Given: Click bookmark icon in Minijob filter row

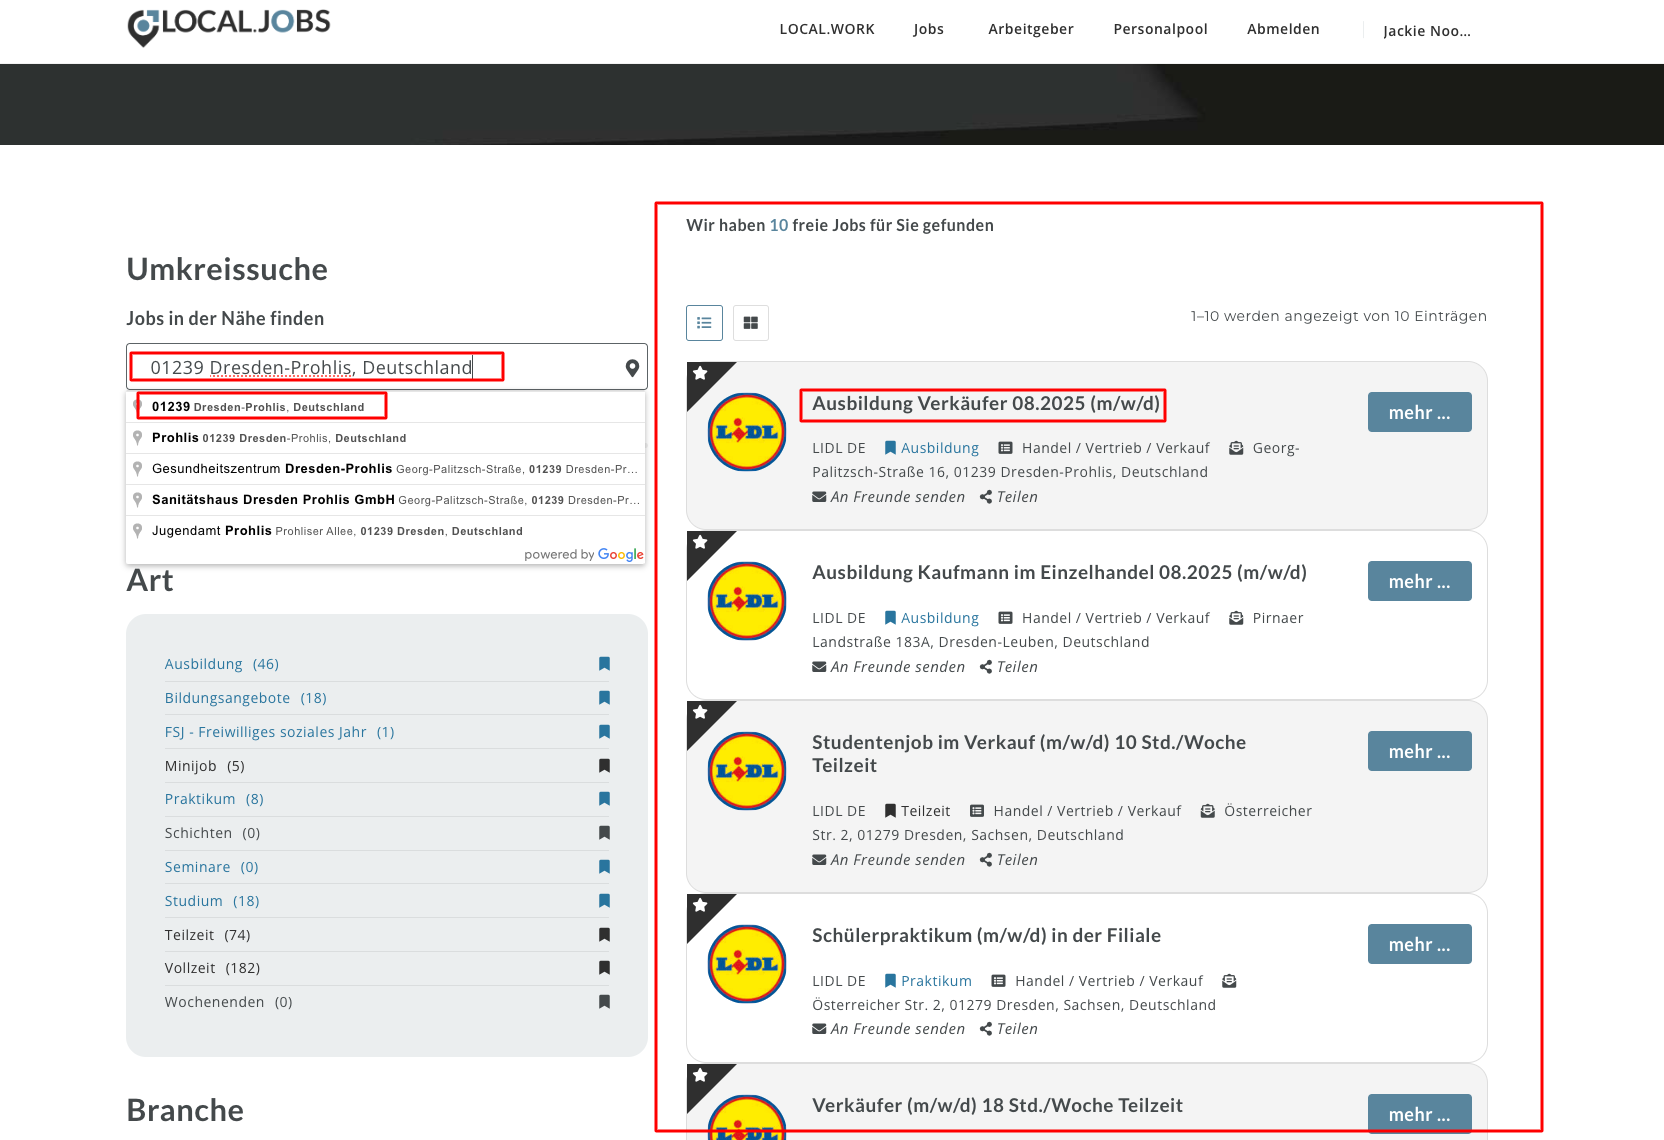Looking at the screenshot, I should 604,766.
